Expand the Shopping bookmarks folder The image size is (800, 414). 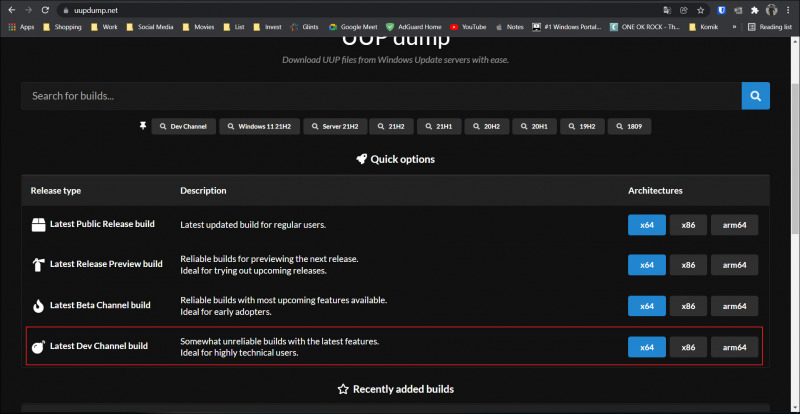tap(62, 27)
